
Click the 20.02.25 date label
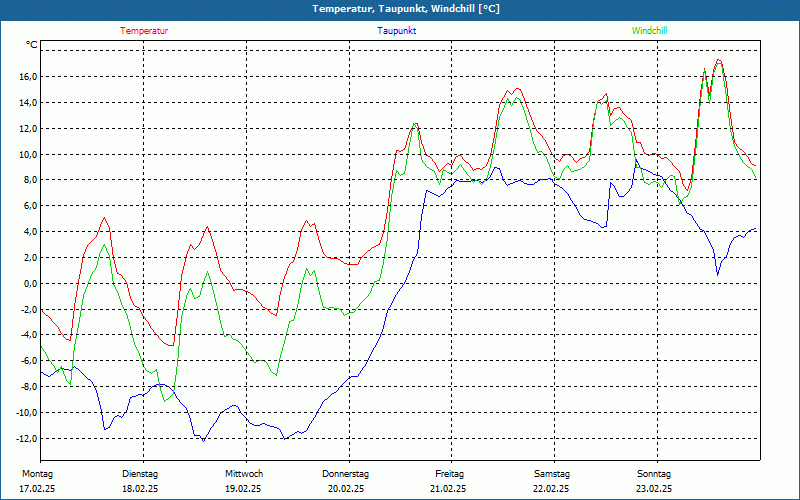pos(345,489)
